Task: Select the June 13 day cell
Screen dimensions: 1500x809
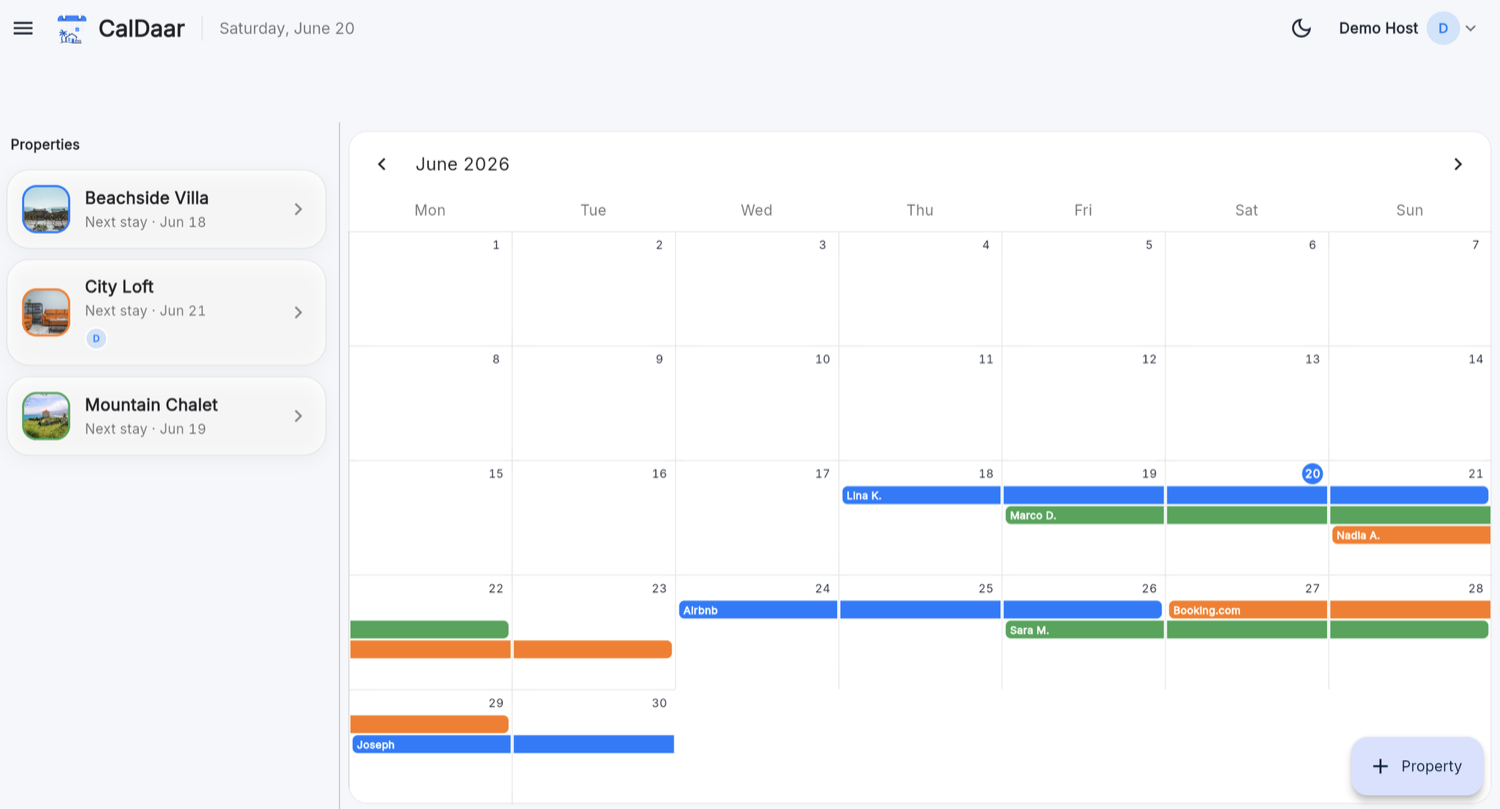Action: (1247, 403)
